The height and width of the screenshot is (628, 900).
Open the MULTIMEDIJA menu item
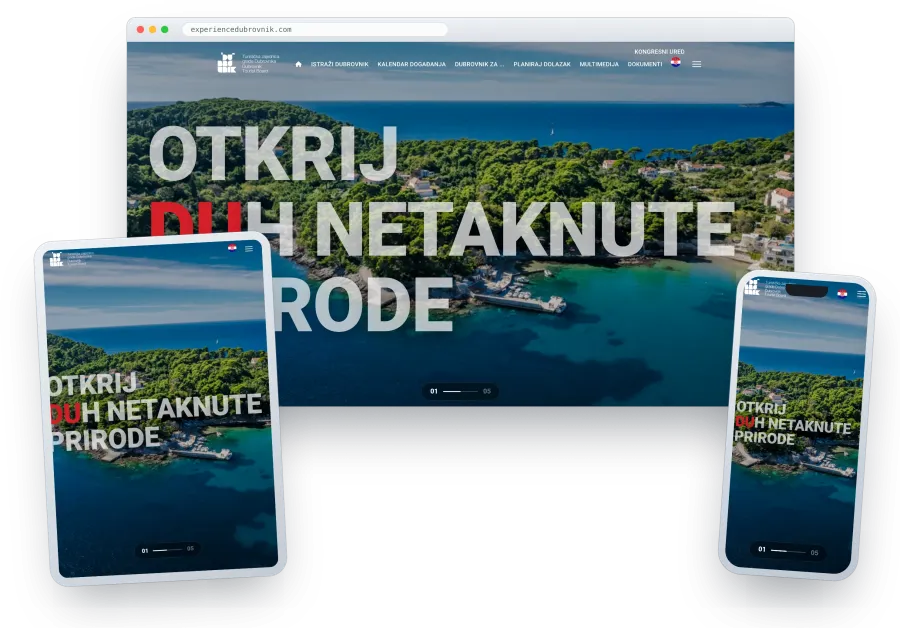[599, 64]
